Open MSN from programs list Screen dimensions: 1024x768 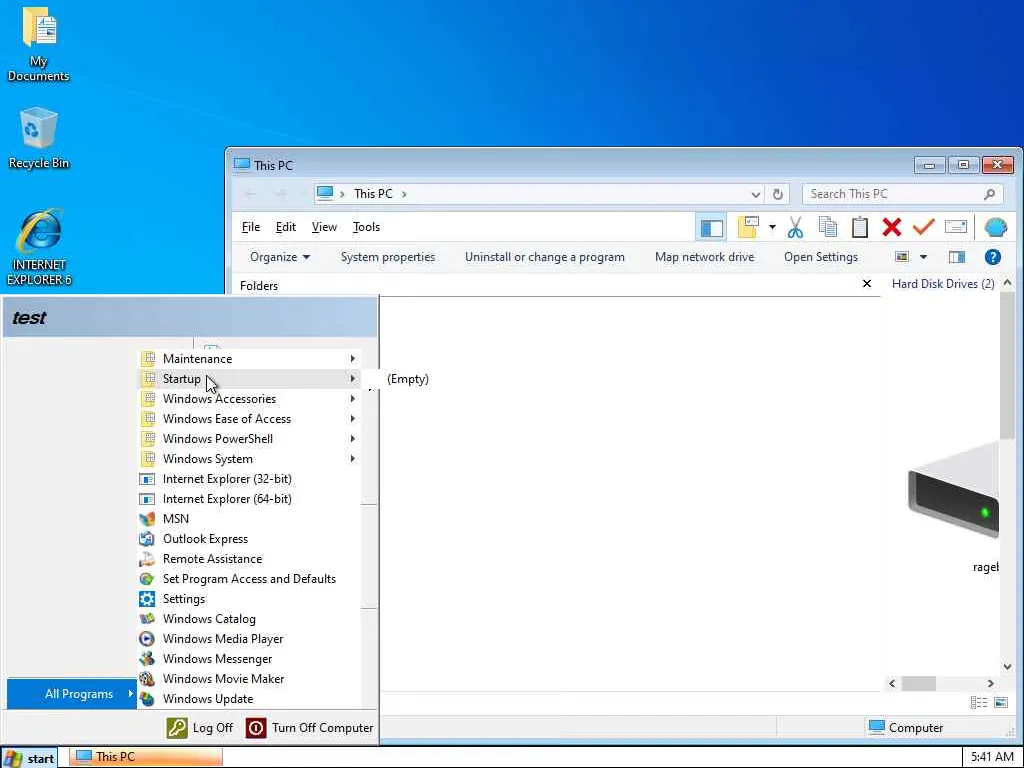(249, 519)
